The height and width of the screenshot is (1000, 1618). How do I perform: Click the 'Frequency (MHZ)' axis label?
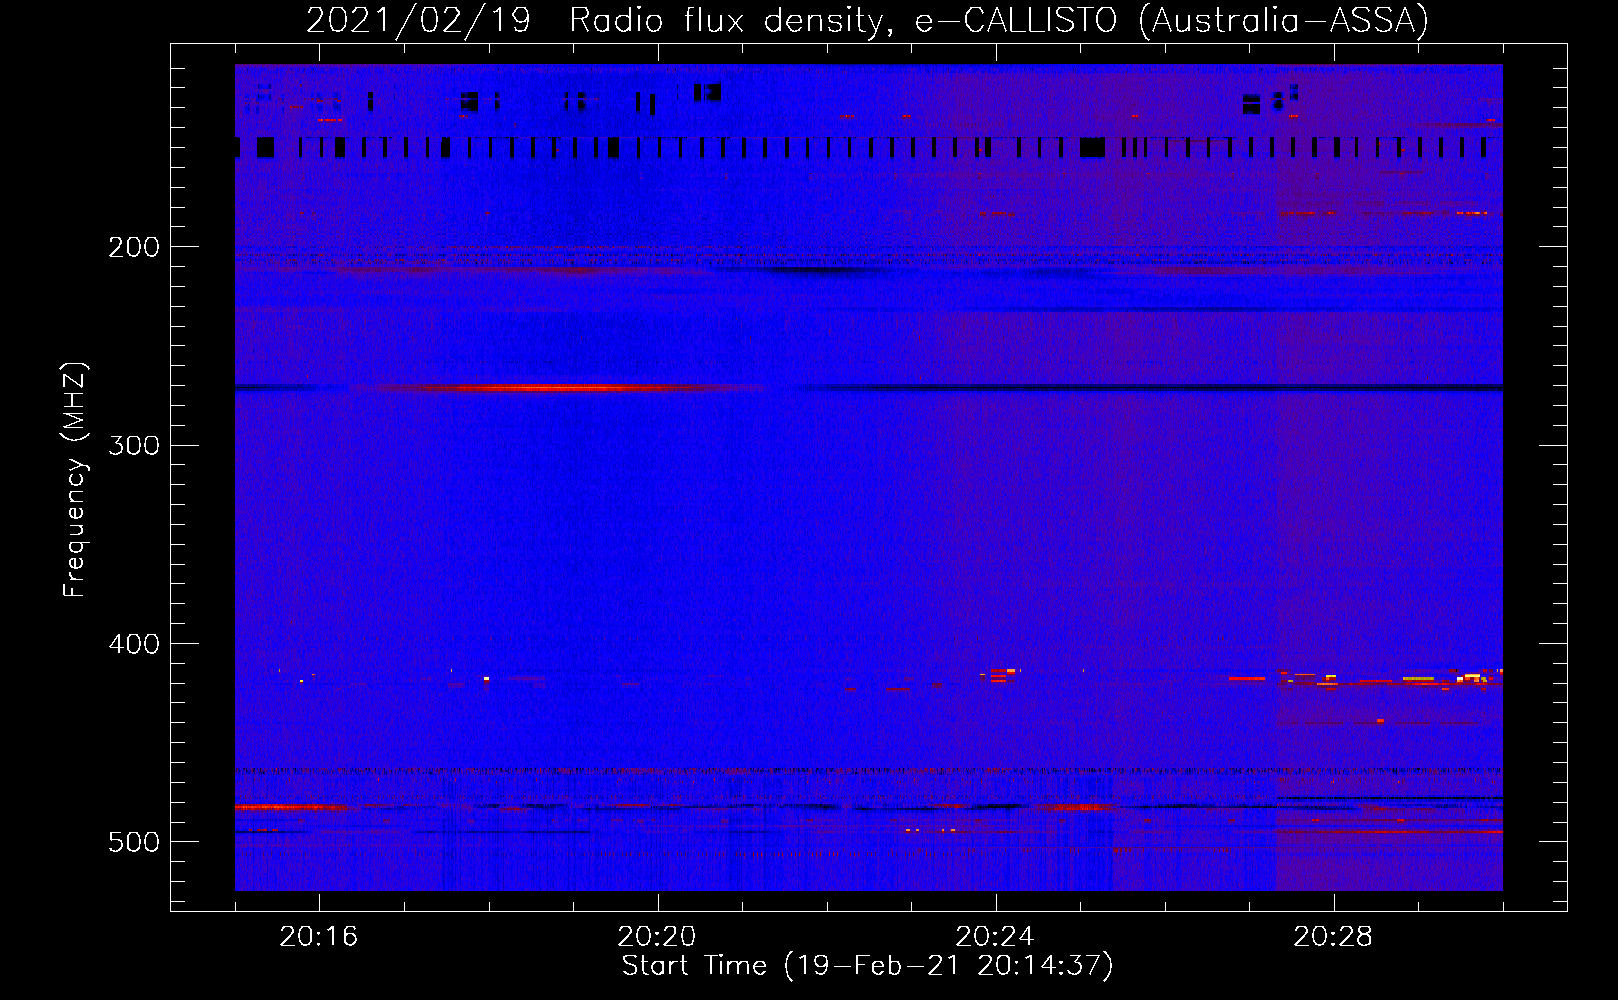75,480
